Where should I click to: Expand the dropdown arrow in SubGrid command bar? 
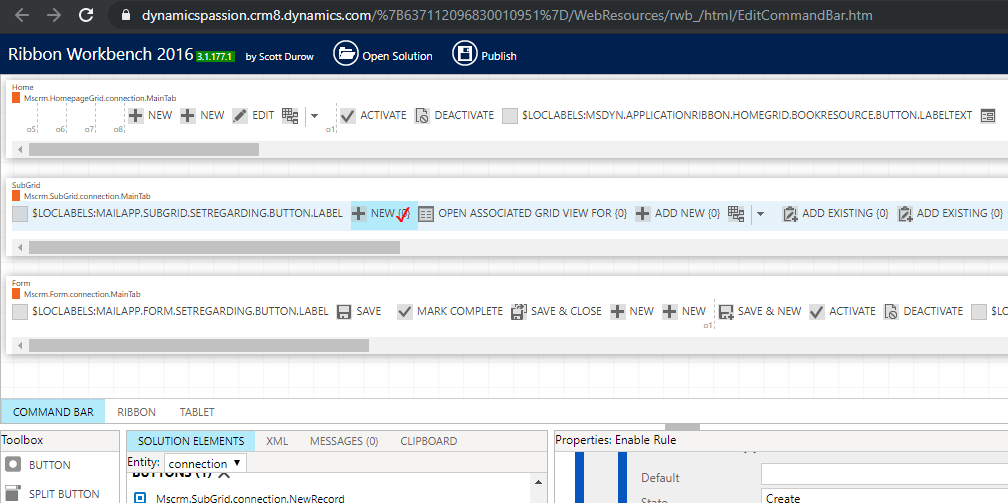[x=760, y=214]
